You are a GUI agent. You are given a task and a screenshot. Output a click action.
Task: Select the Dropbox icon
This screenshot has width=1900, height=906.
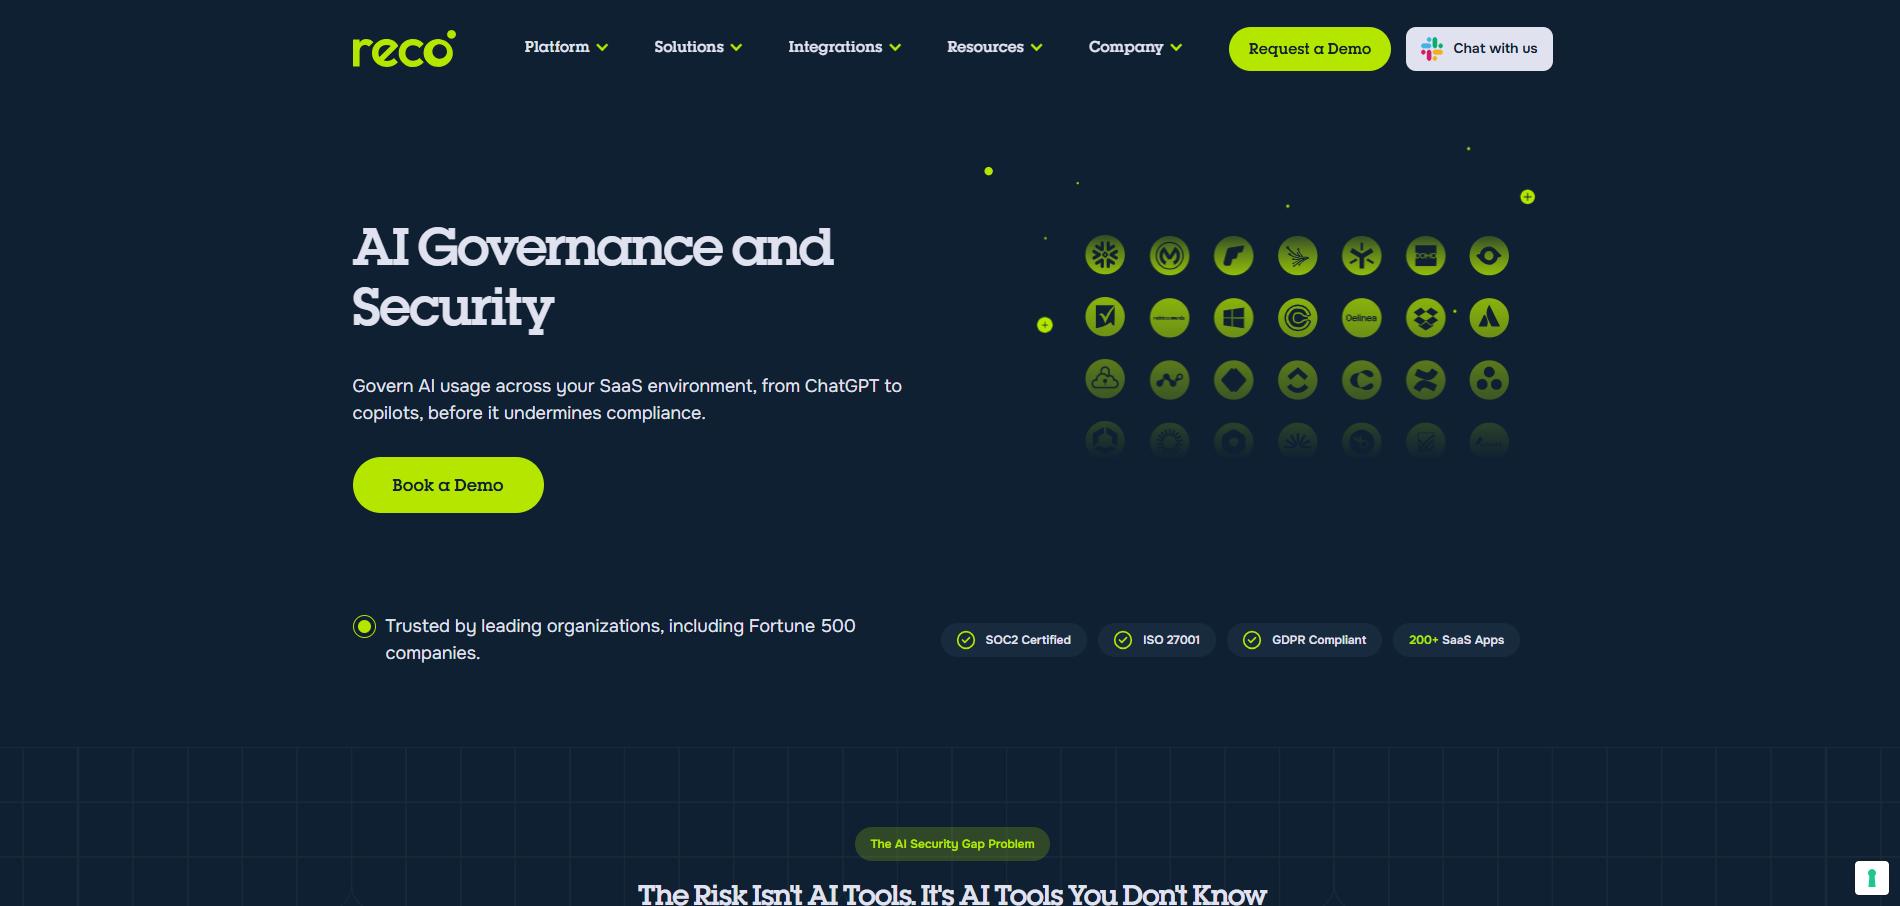[x=1425, y=317]
